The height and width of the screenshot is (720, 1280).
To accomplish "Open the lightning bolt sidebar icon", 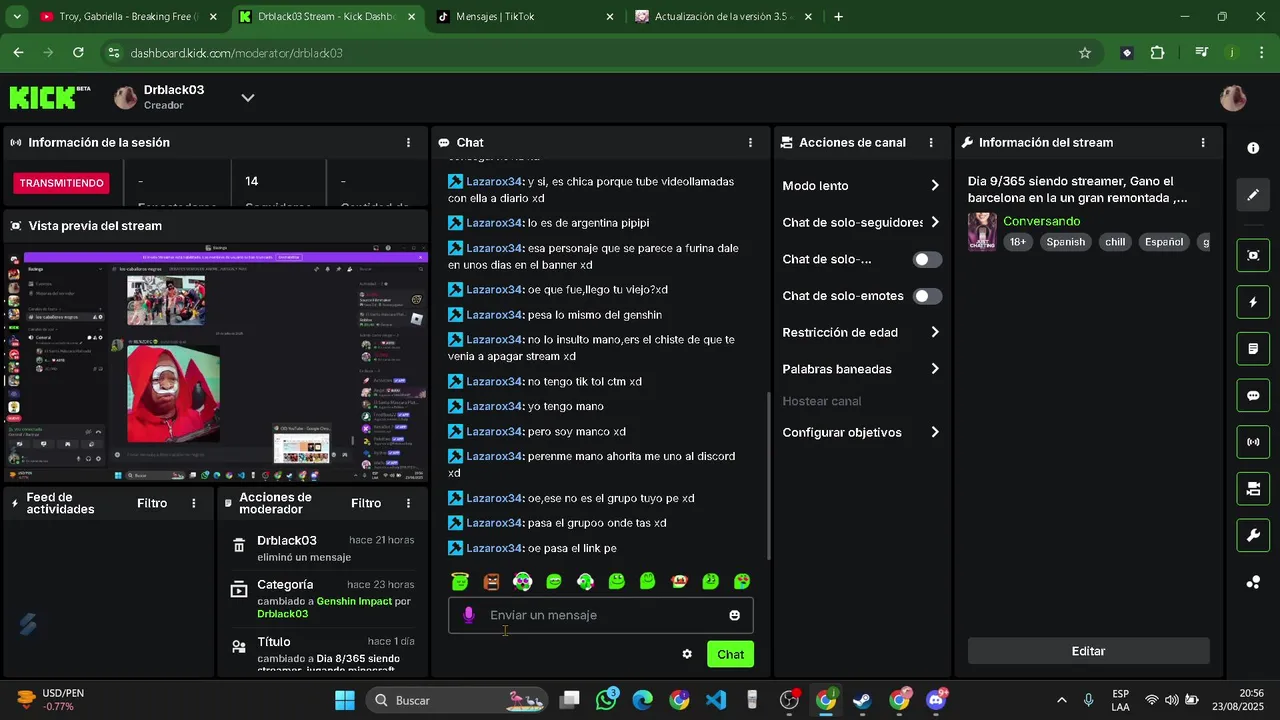I will (x=1253, y=302).
